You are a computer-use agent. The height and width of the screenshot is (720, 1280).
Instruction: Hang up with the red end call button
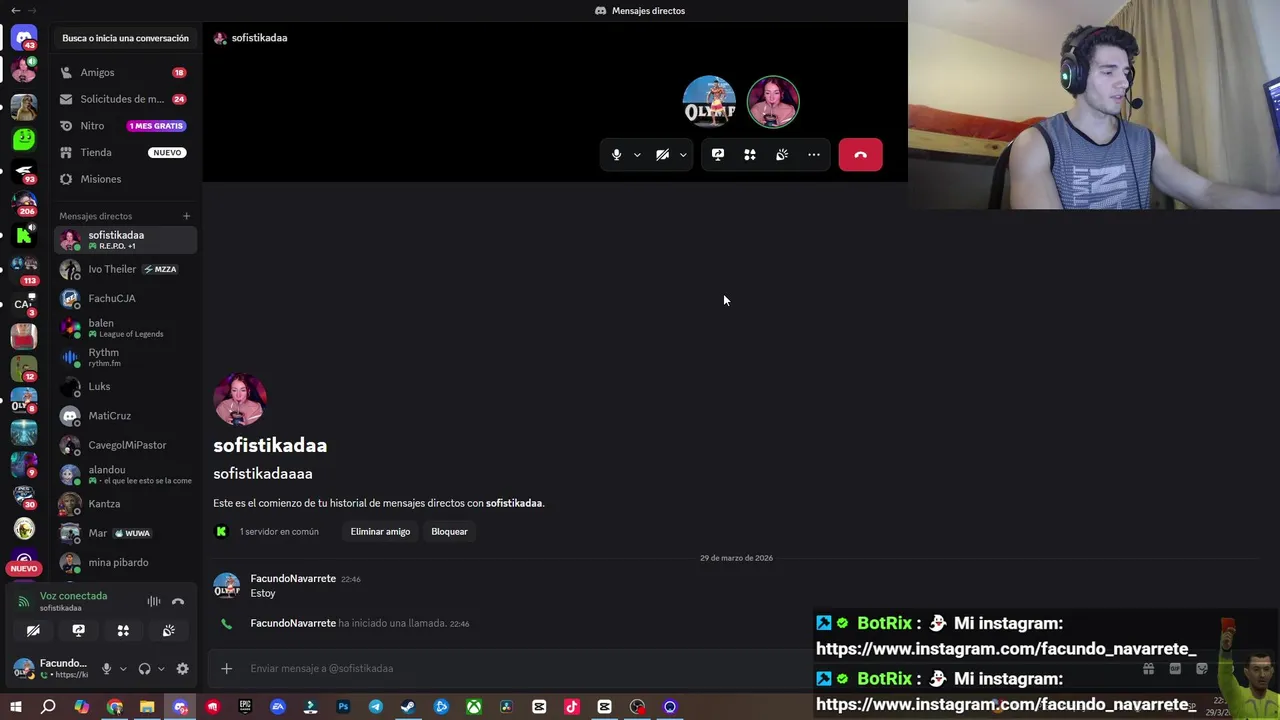coord(860,155)
